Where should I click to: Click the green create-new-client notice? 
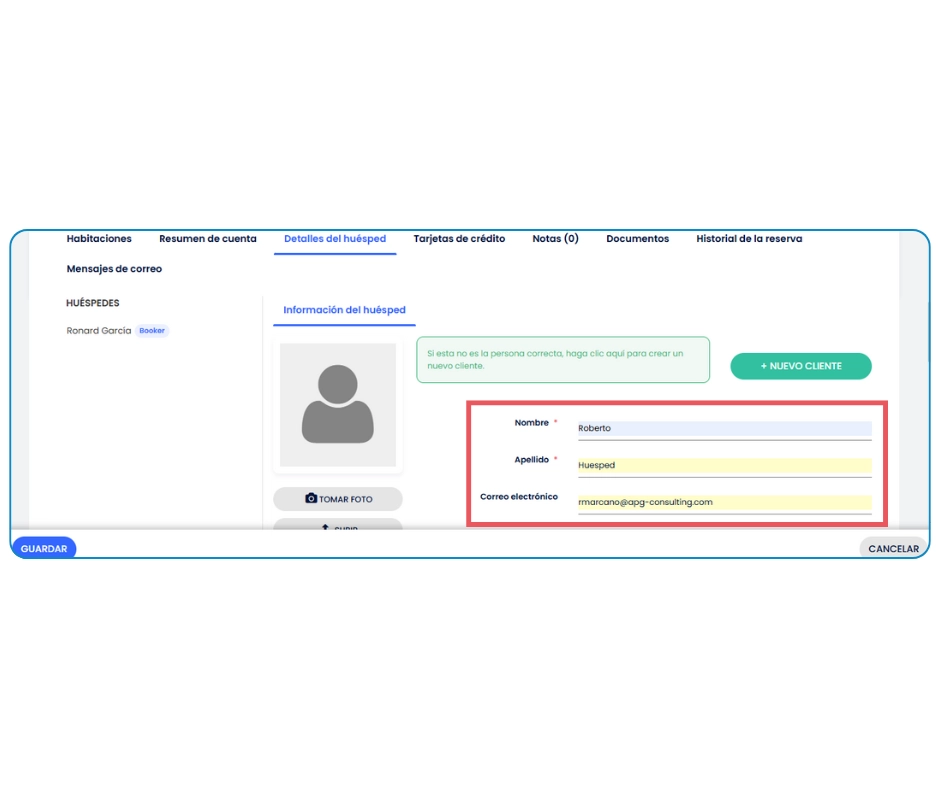coord(562,360)
